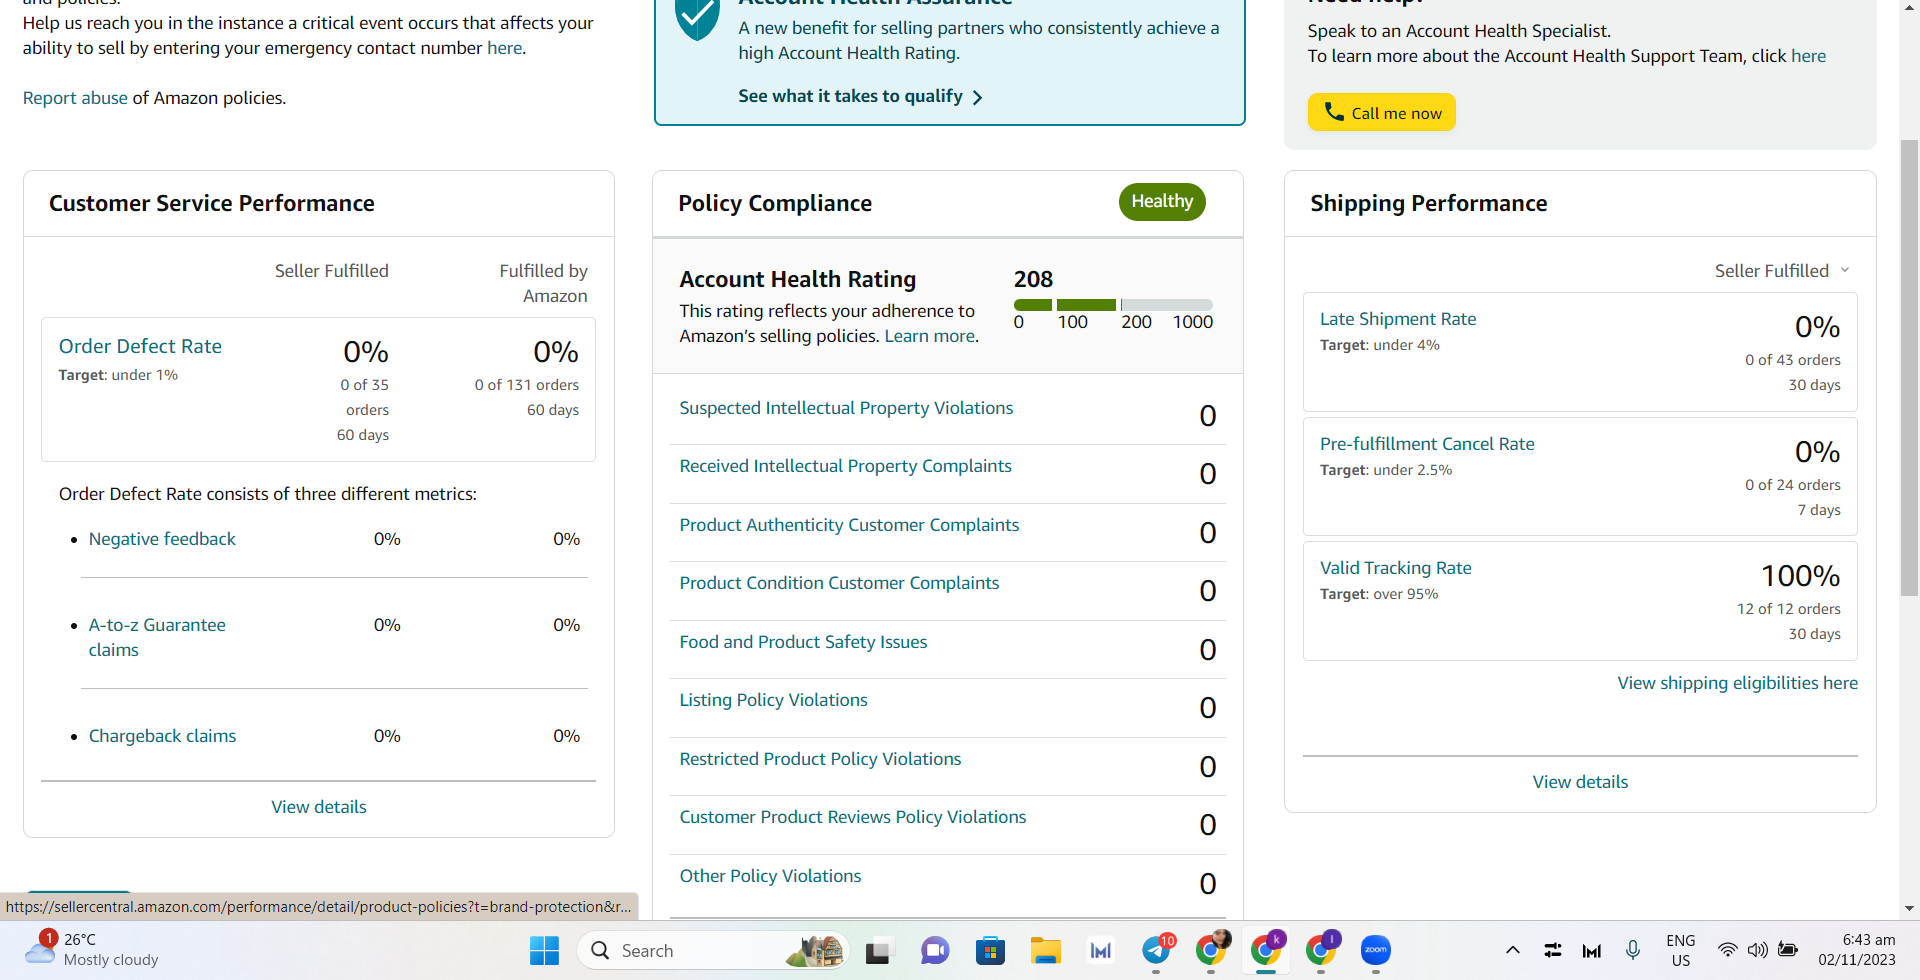The image size is (1920, 980).
Task: Click the '0 of 131 orders' text
Action: click(526, 385)
